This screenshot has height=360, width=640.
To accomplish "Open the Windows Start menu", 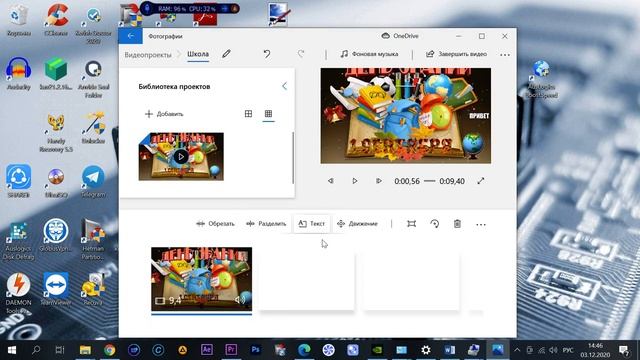I will [12, 350].
